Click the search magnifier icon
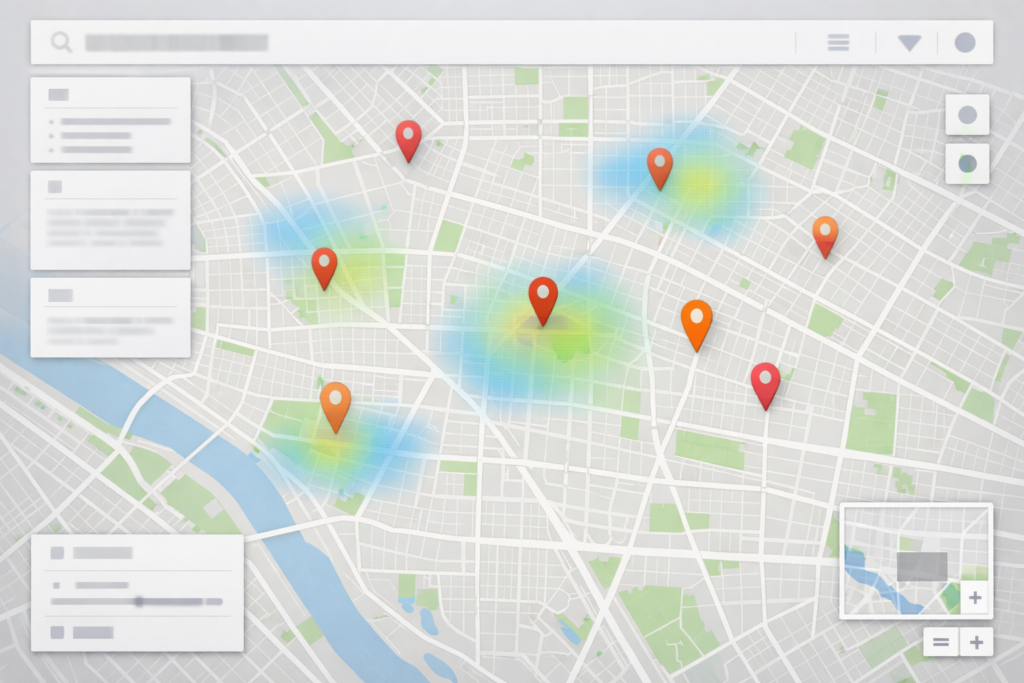 click(62, 42)
